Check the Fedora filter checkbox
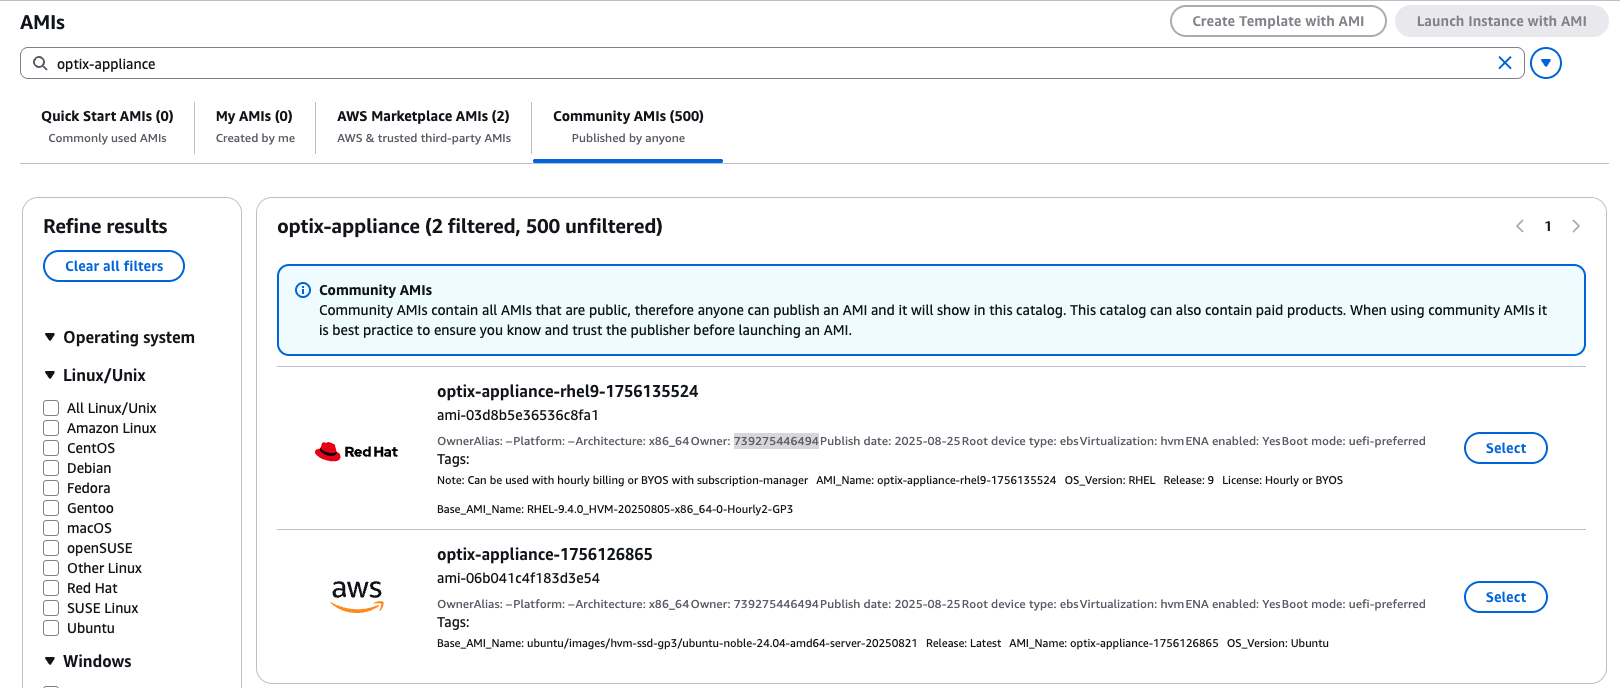The width and height of the screenshot is (1620, 688). click(51, 488)
